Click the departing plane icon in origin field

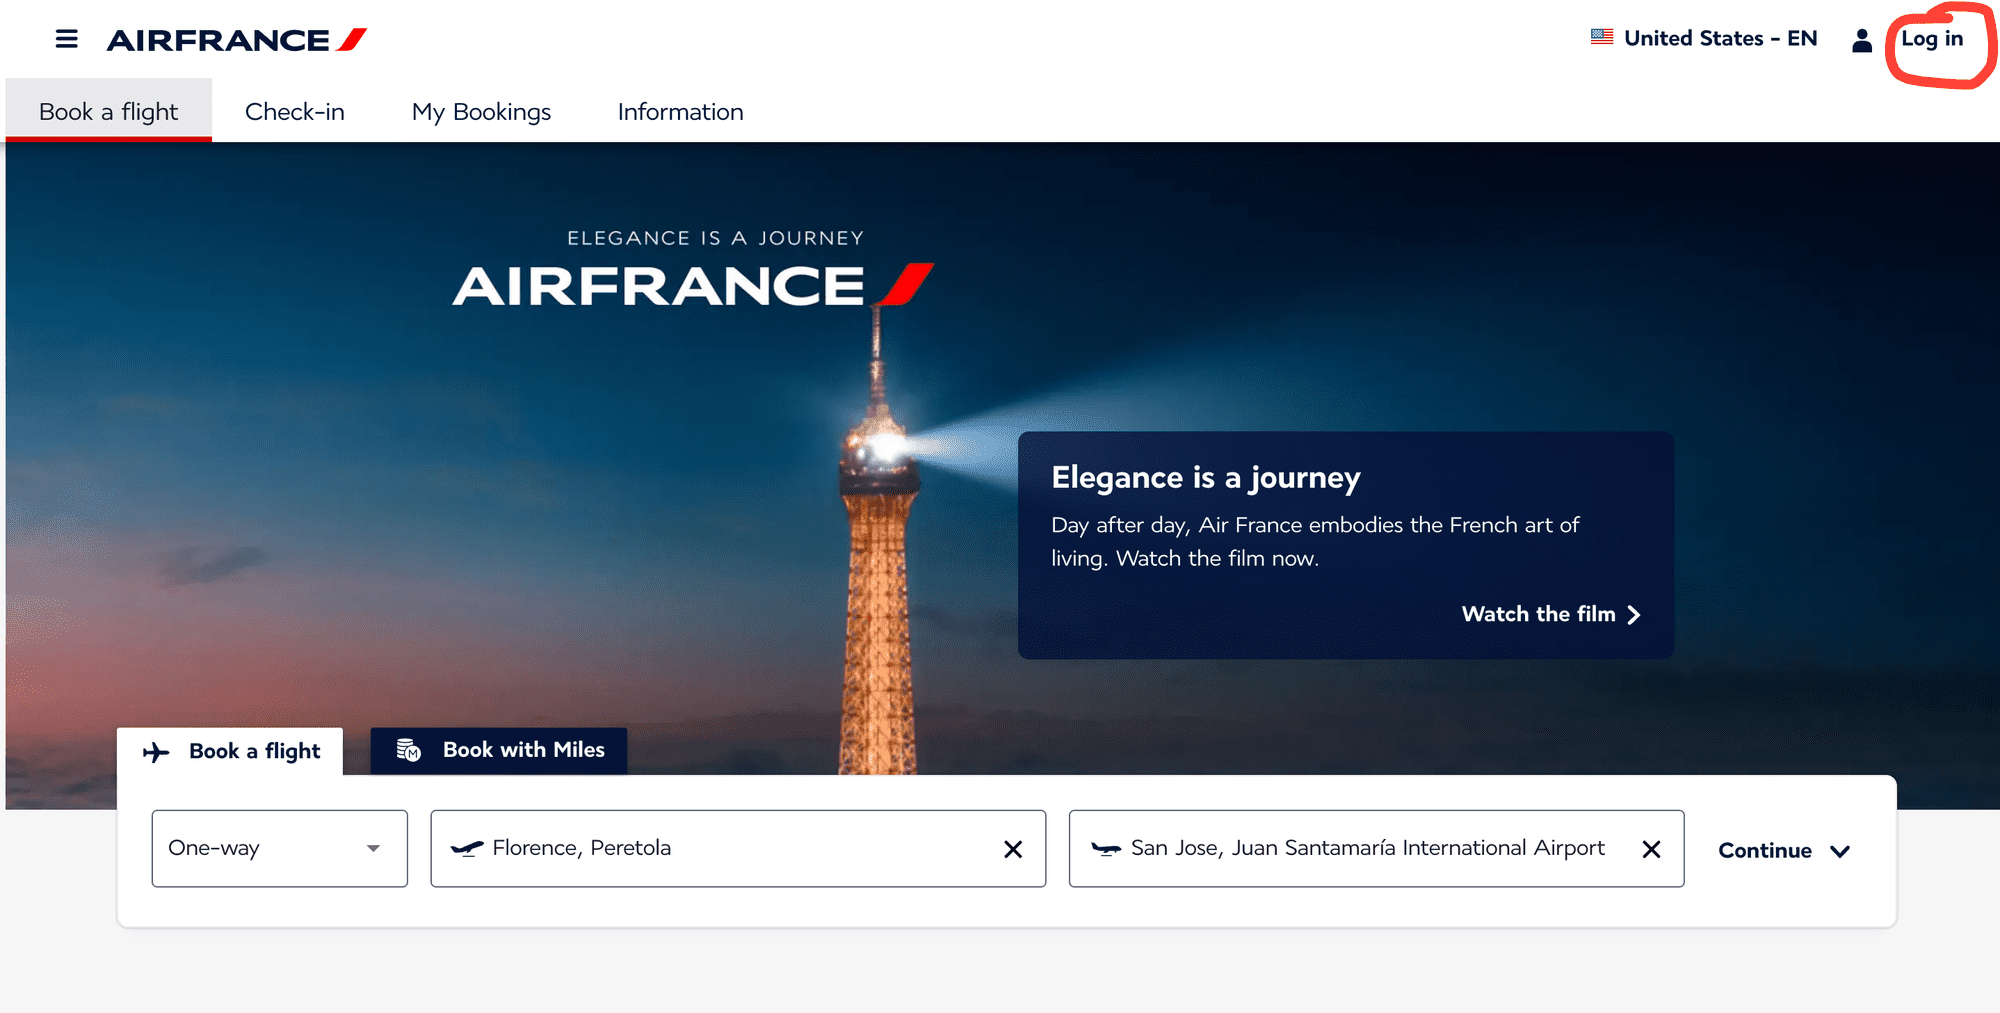[x=467, y=848]
